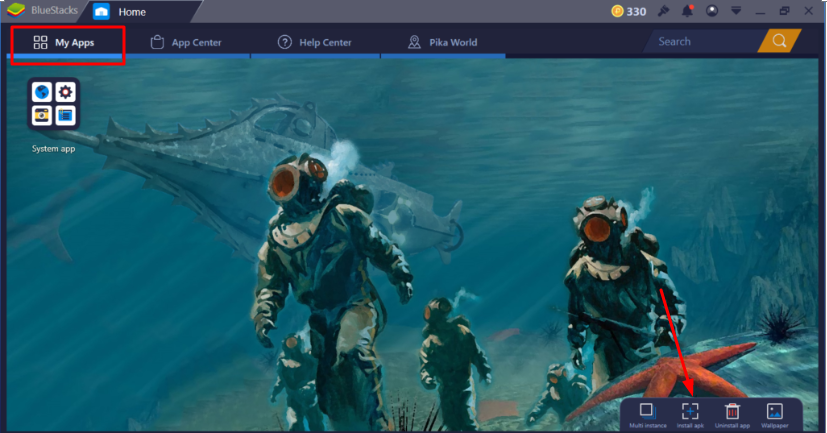Click the Multi instance button

648,415
